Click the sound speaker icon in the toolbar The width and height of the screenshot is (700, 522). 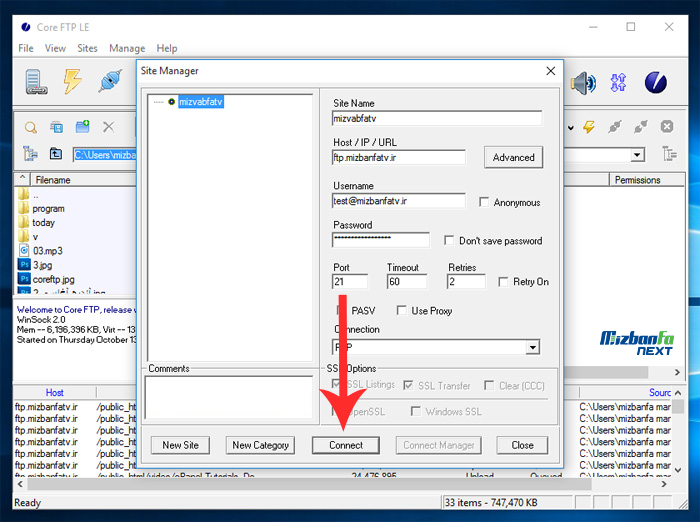pyautogui.click(x=583, y=83)
